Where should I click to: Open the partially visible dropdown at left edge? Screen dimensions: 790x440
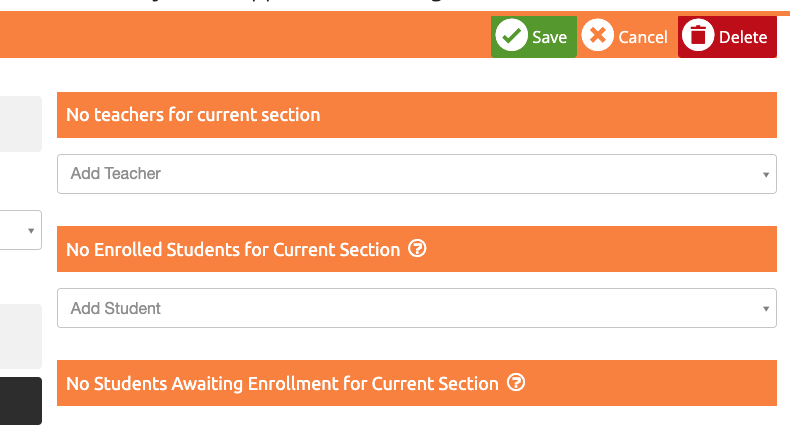coord(21,230)
